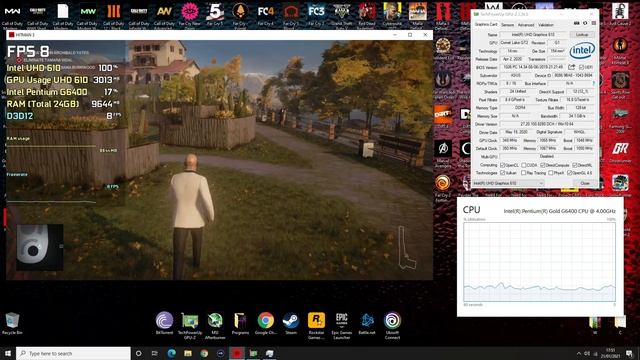Open Task View on the taskbar
The width and height of the screenshot is (640, 360).
tap(155, 353)
